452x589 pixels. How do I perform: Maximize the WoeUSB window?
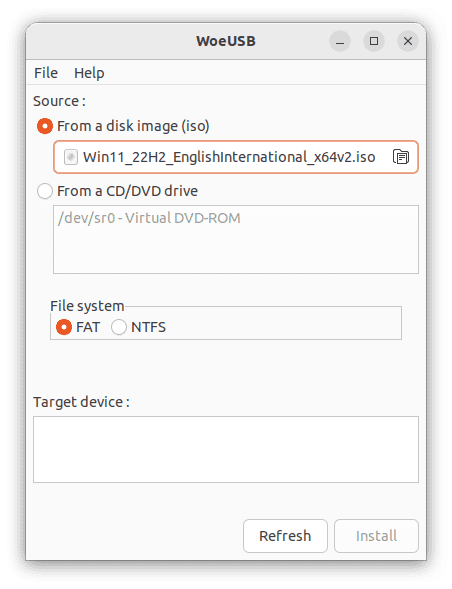[x=374, y=41]
